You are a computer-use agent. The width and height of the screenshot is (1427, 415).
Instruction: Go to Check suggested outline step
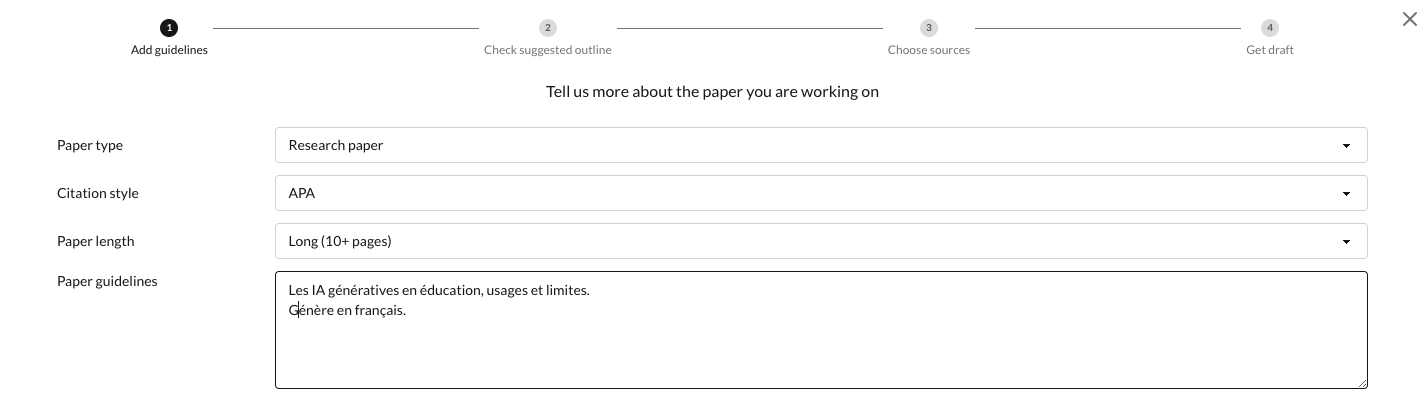(547, 50)
